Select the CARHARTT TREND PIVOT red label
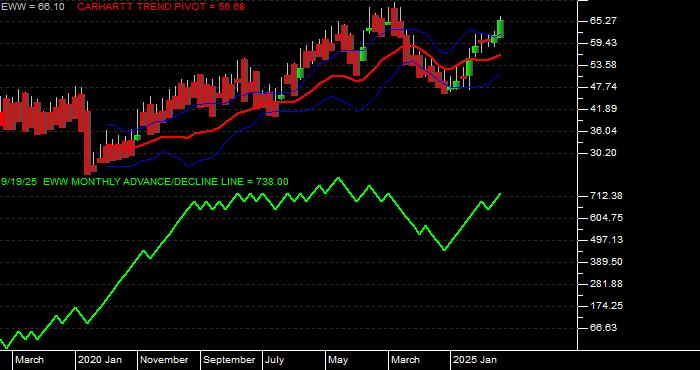The height and width of the screenshot is (370, 700). point(161,7)
